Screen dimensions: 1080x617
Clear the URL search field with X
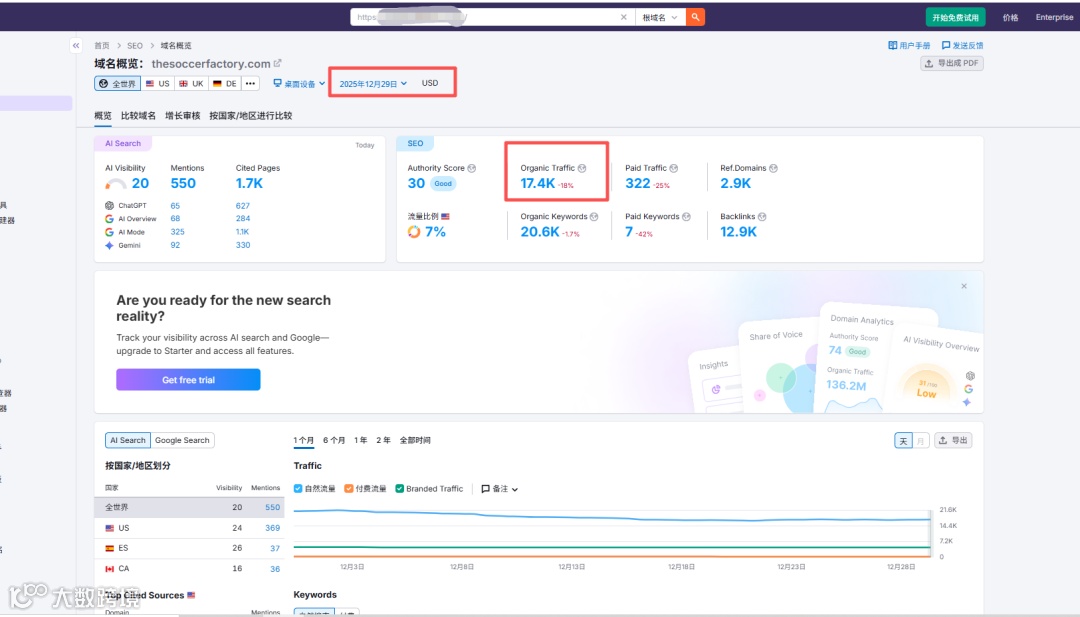coord(623,17)
